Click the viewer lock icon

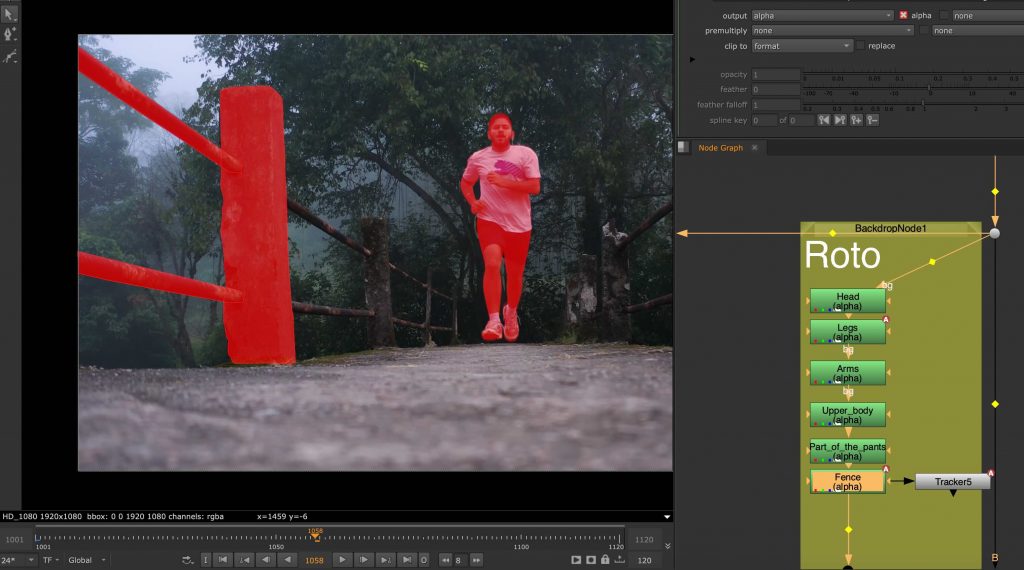[607, 560]
